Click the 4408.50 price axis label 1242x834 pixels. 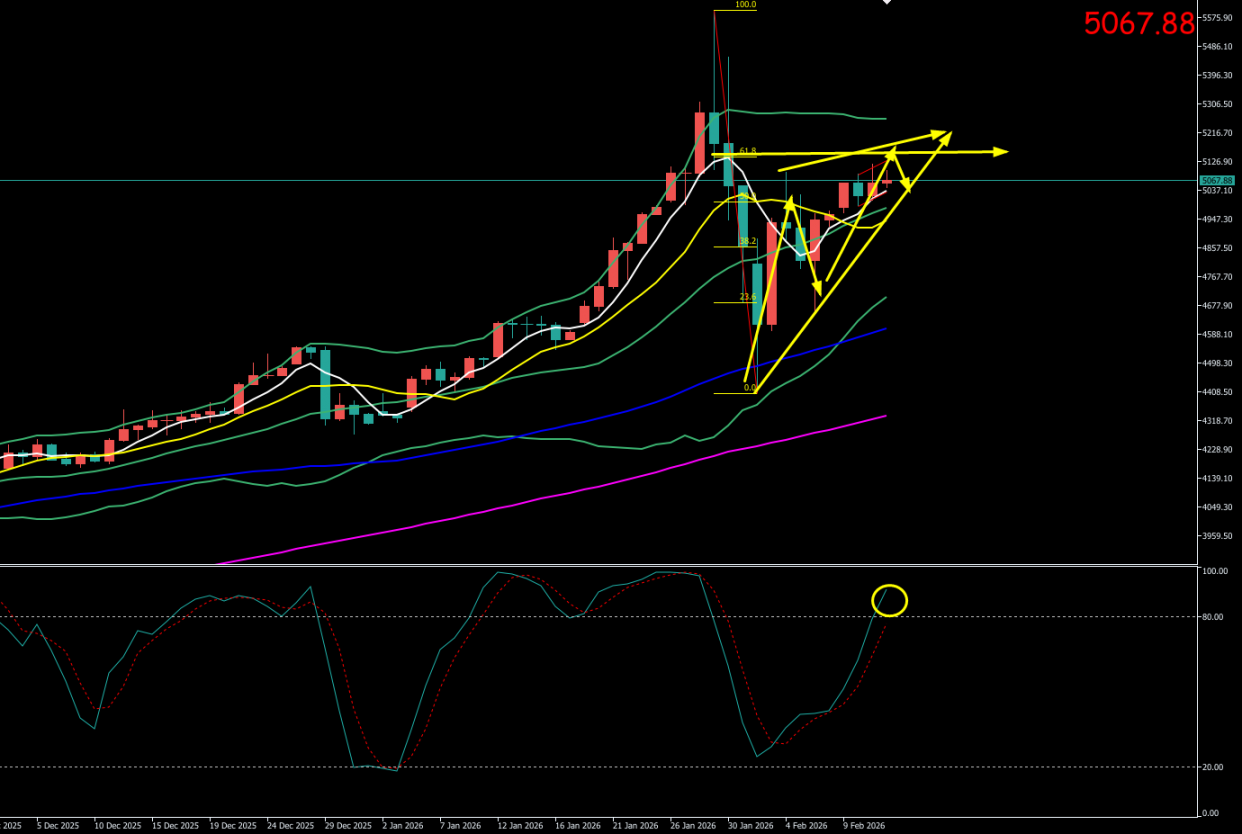[x=1218, y=392]
